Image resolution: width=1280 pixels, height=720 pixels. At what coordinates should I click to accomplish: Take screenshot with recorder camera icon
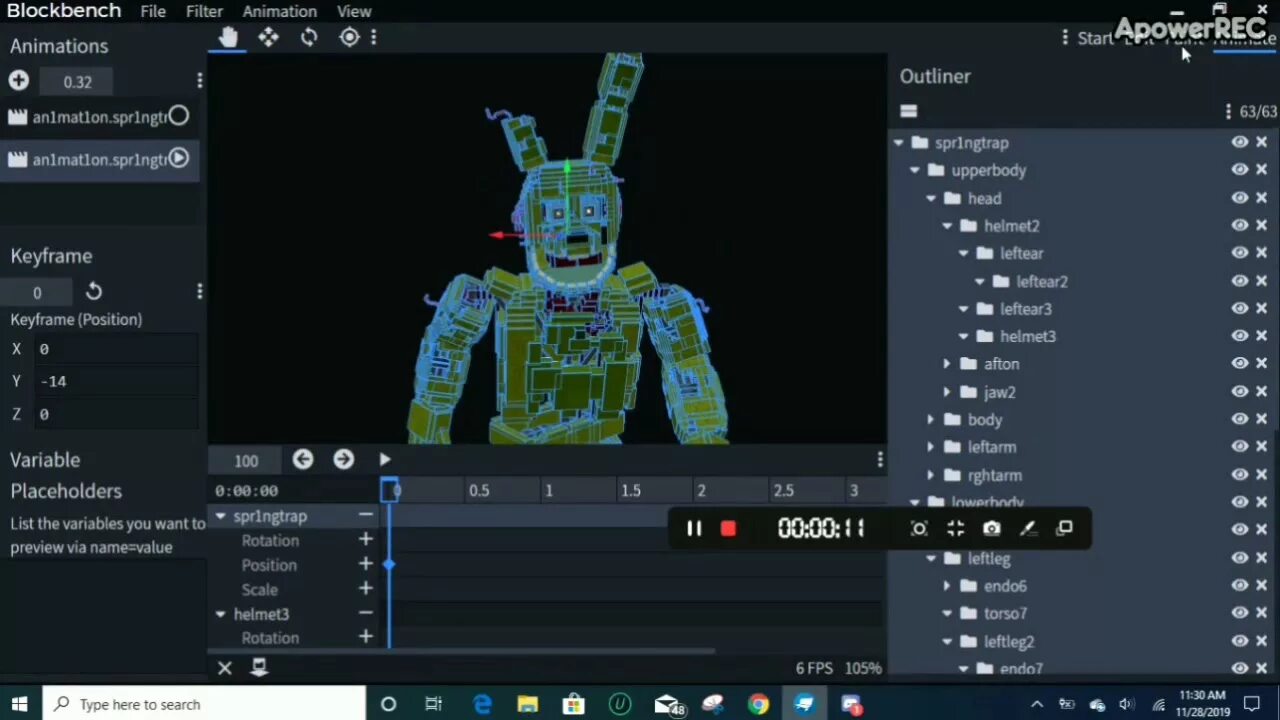(991, 529)
